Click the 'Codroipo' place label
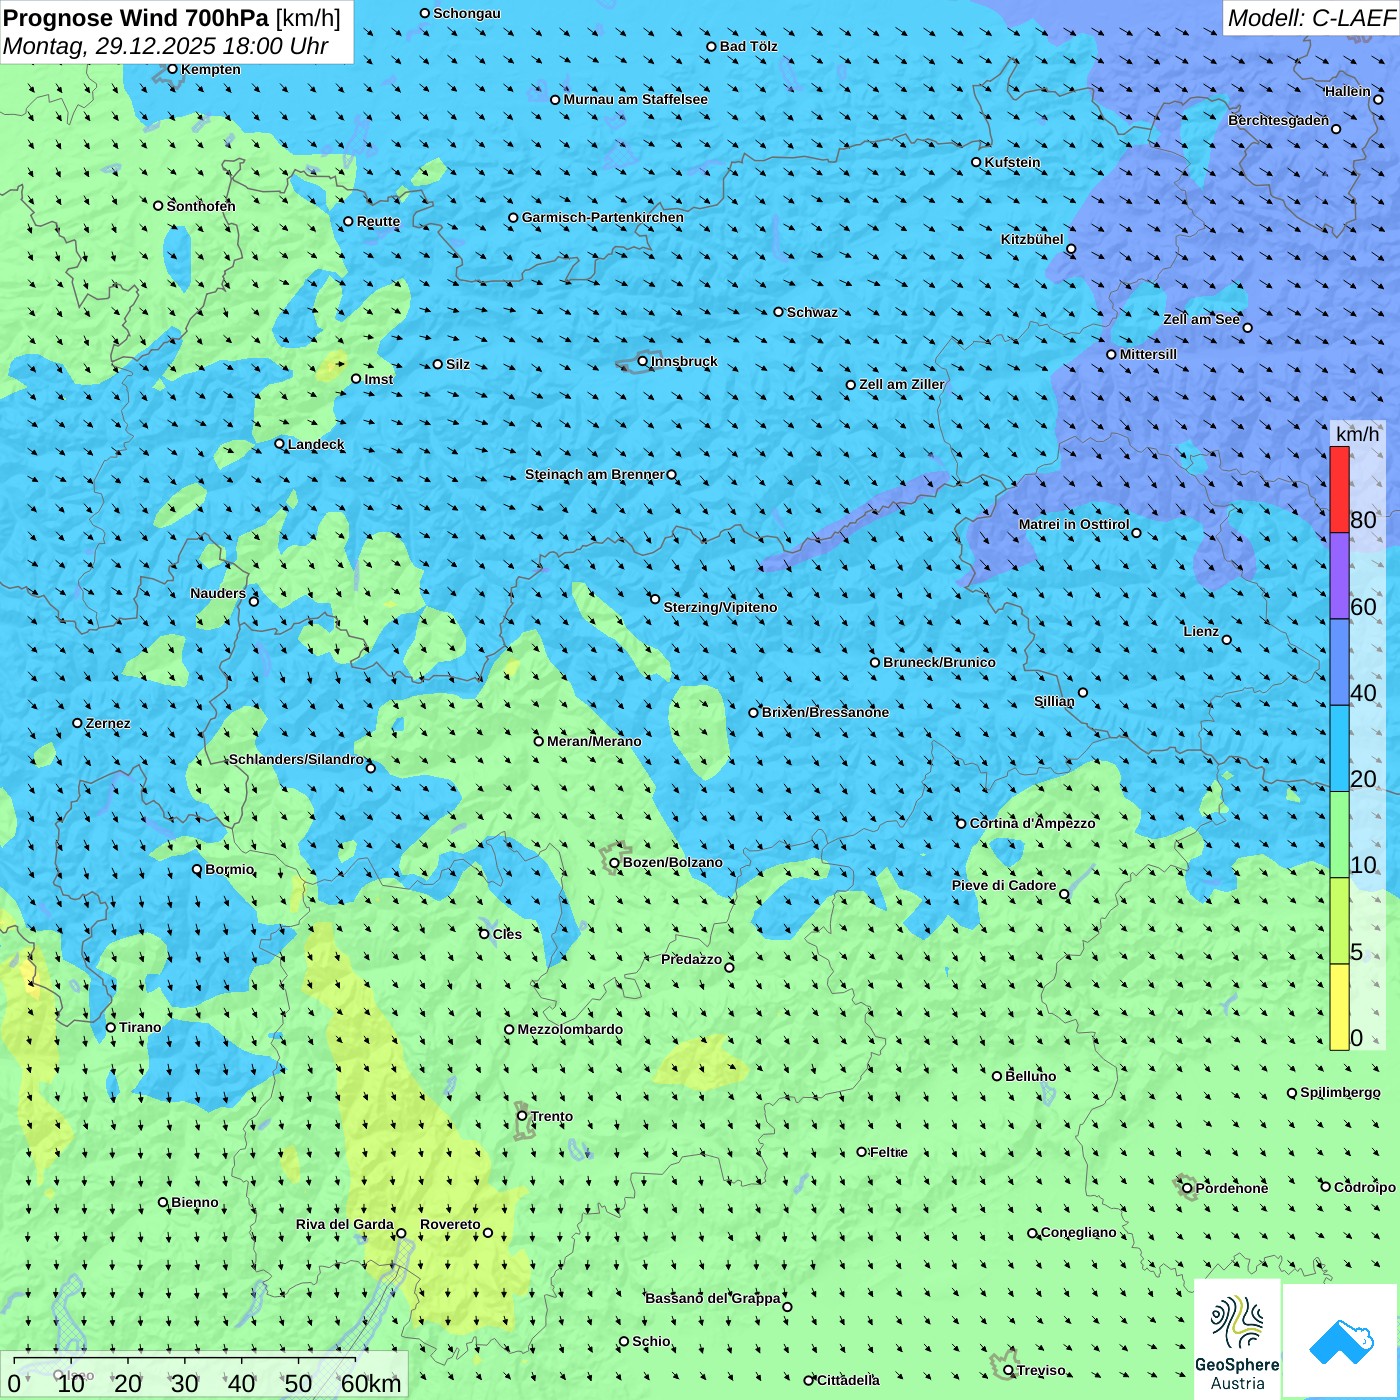The image size is (1400, 1400). (x=1365, y=1187)
